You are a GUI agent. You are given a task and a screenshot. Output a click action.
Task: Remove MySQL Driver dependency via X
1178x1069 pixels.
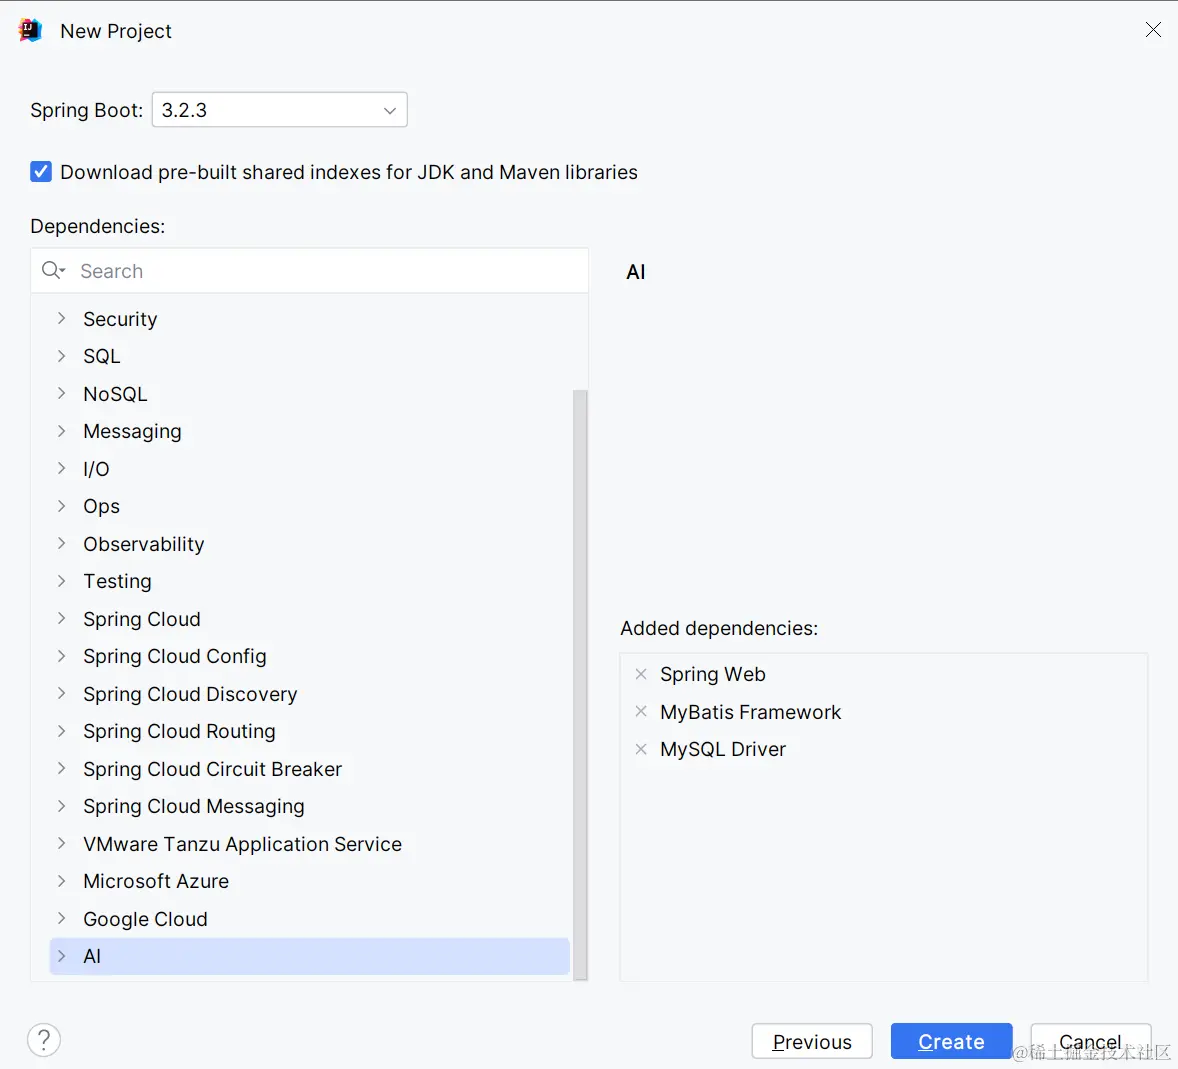click(x=641, y=749)
